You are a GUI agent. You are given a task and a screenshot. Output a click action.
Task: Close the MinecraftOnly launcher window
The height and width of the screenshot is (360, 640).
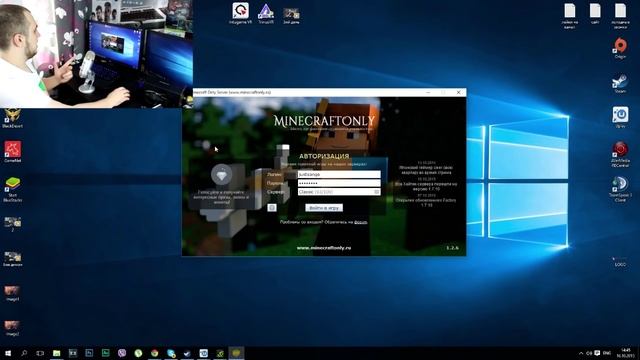458,92
